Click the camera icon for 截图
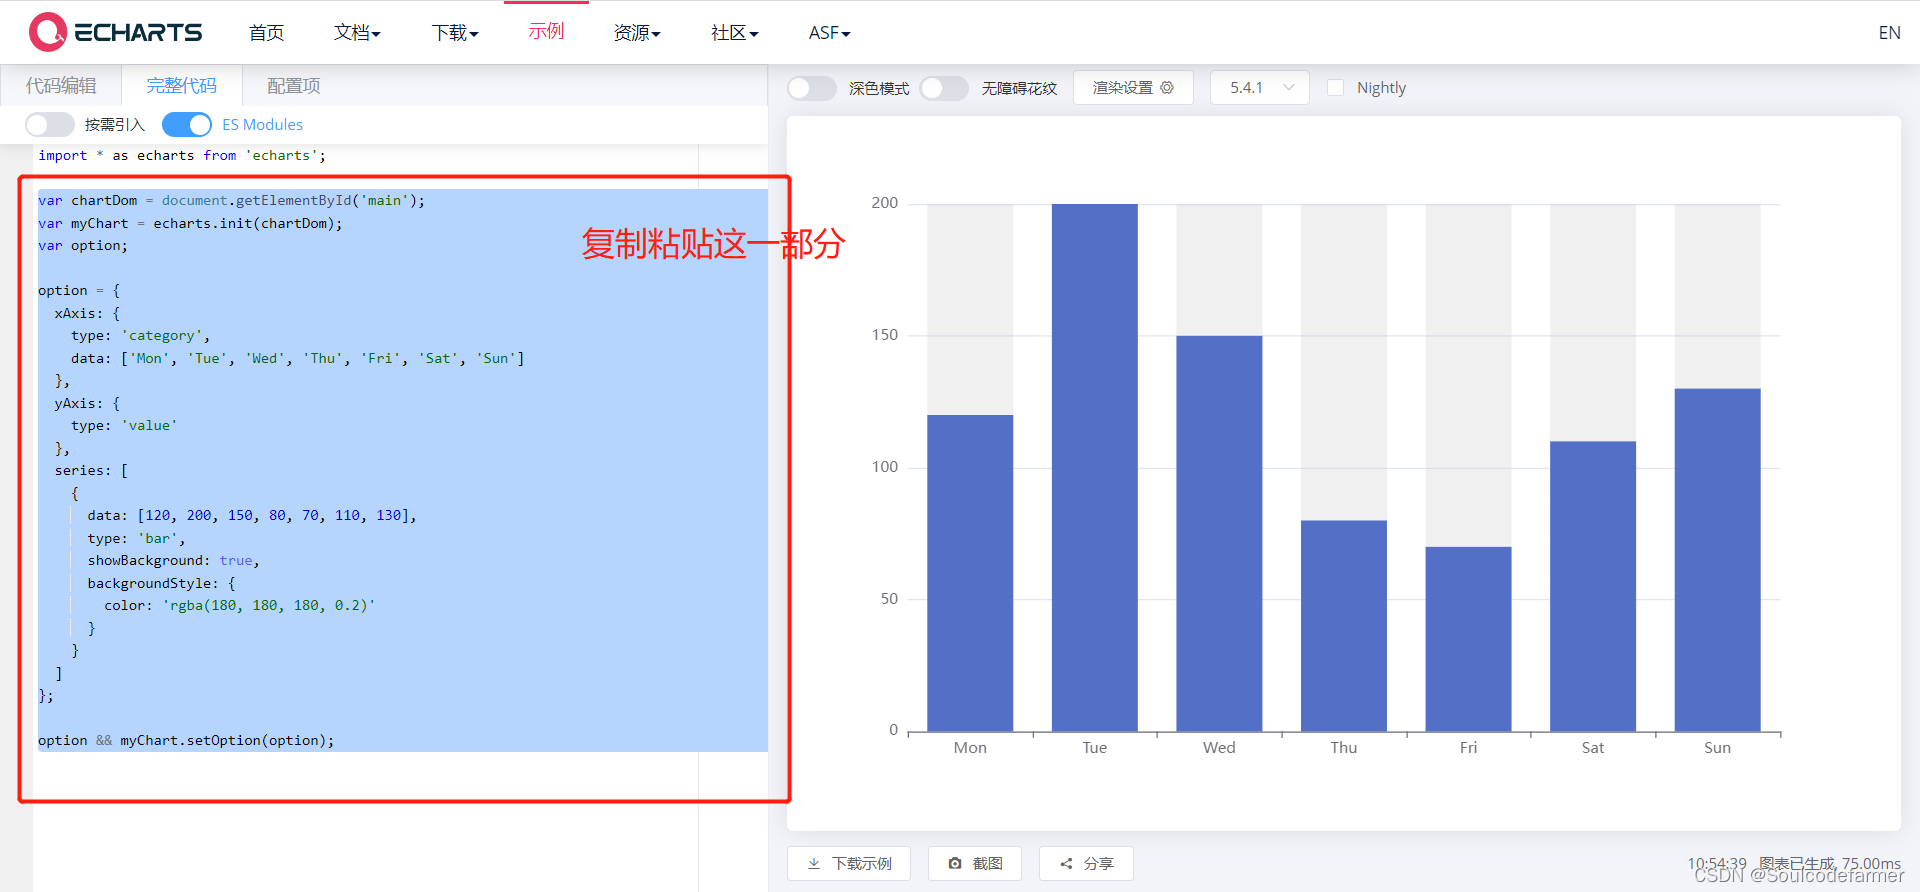The width and height of the screenshot is (1920, 892). (955, 863)
